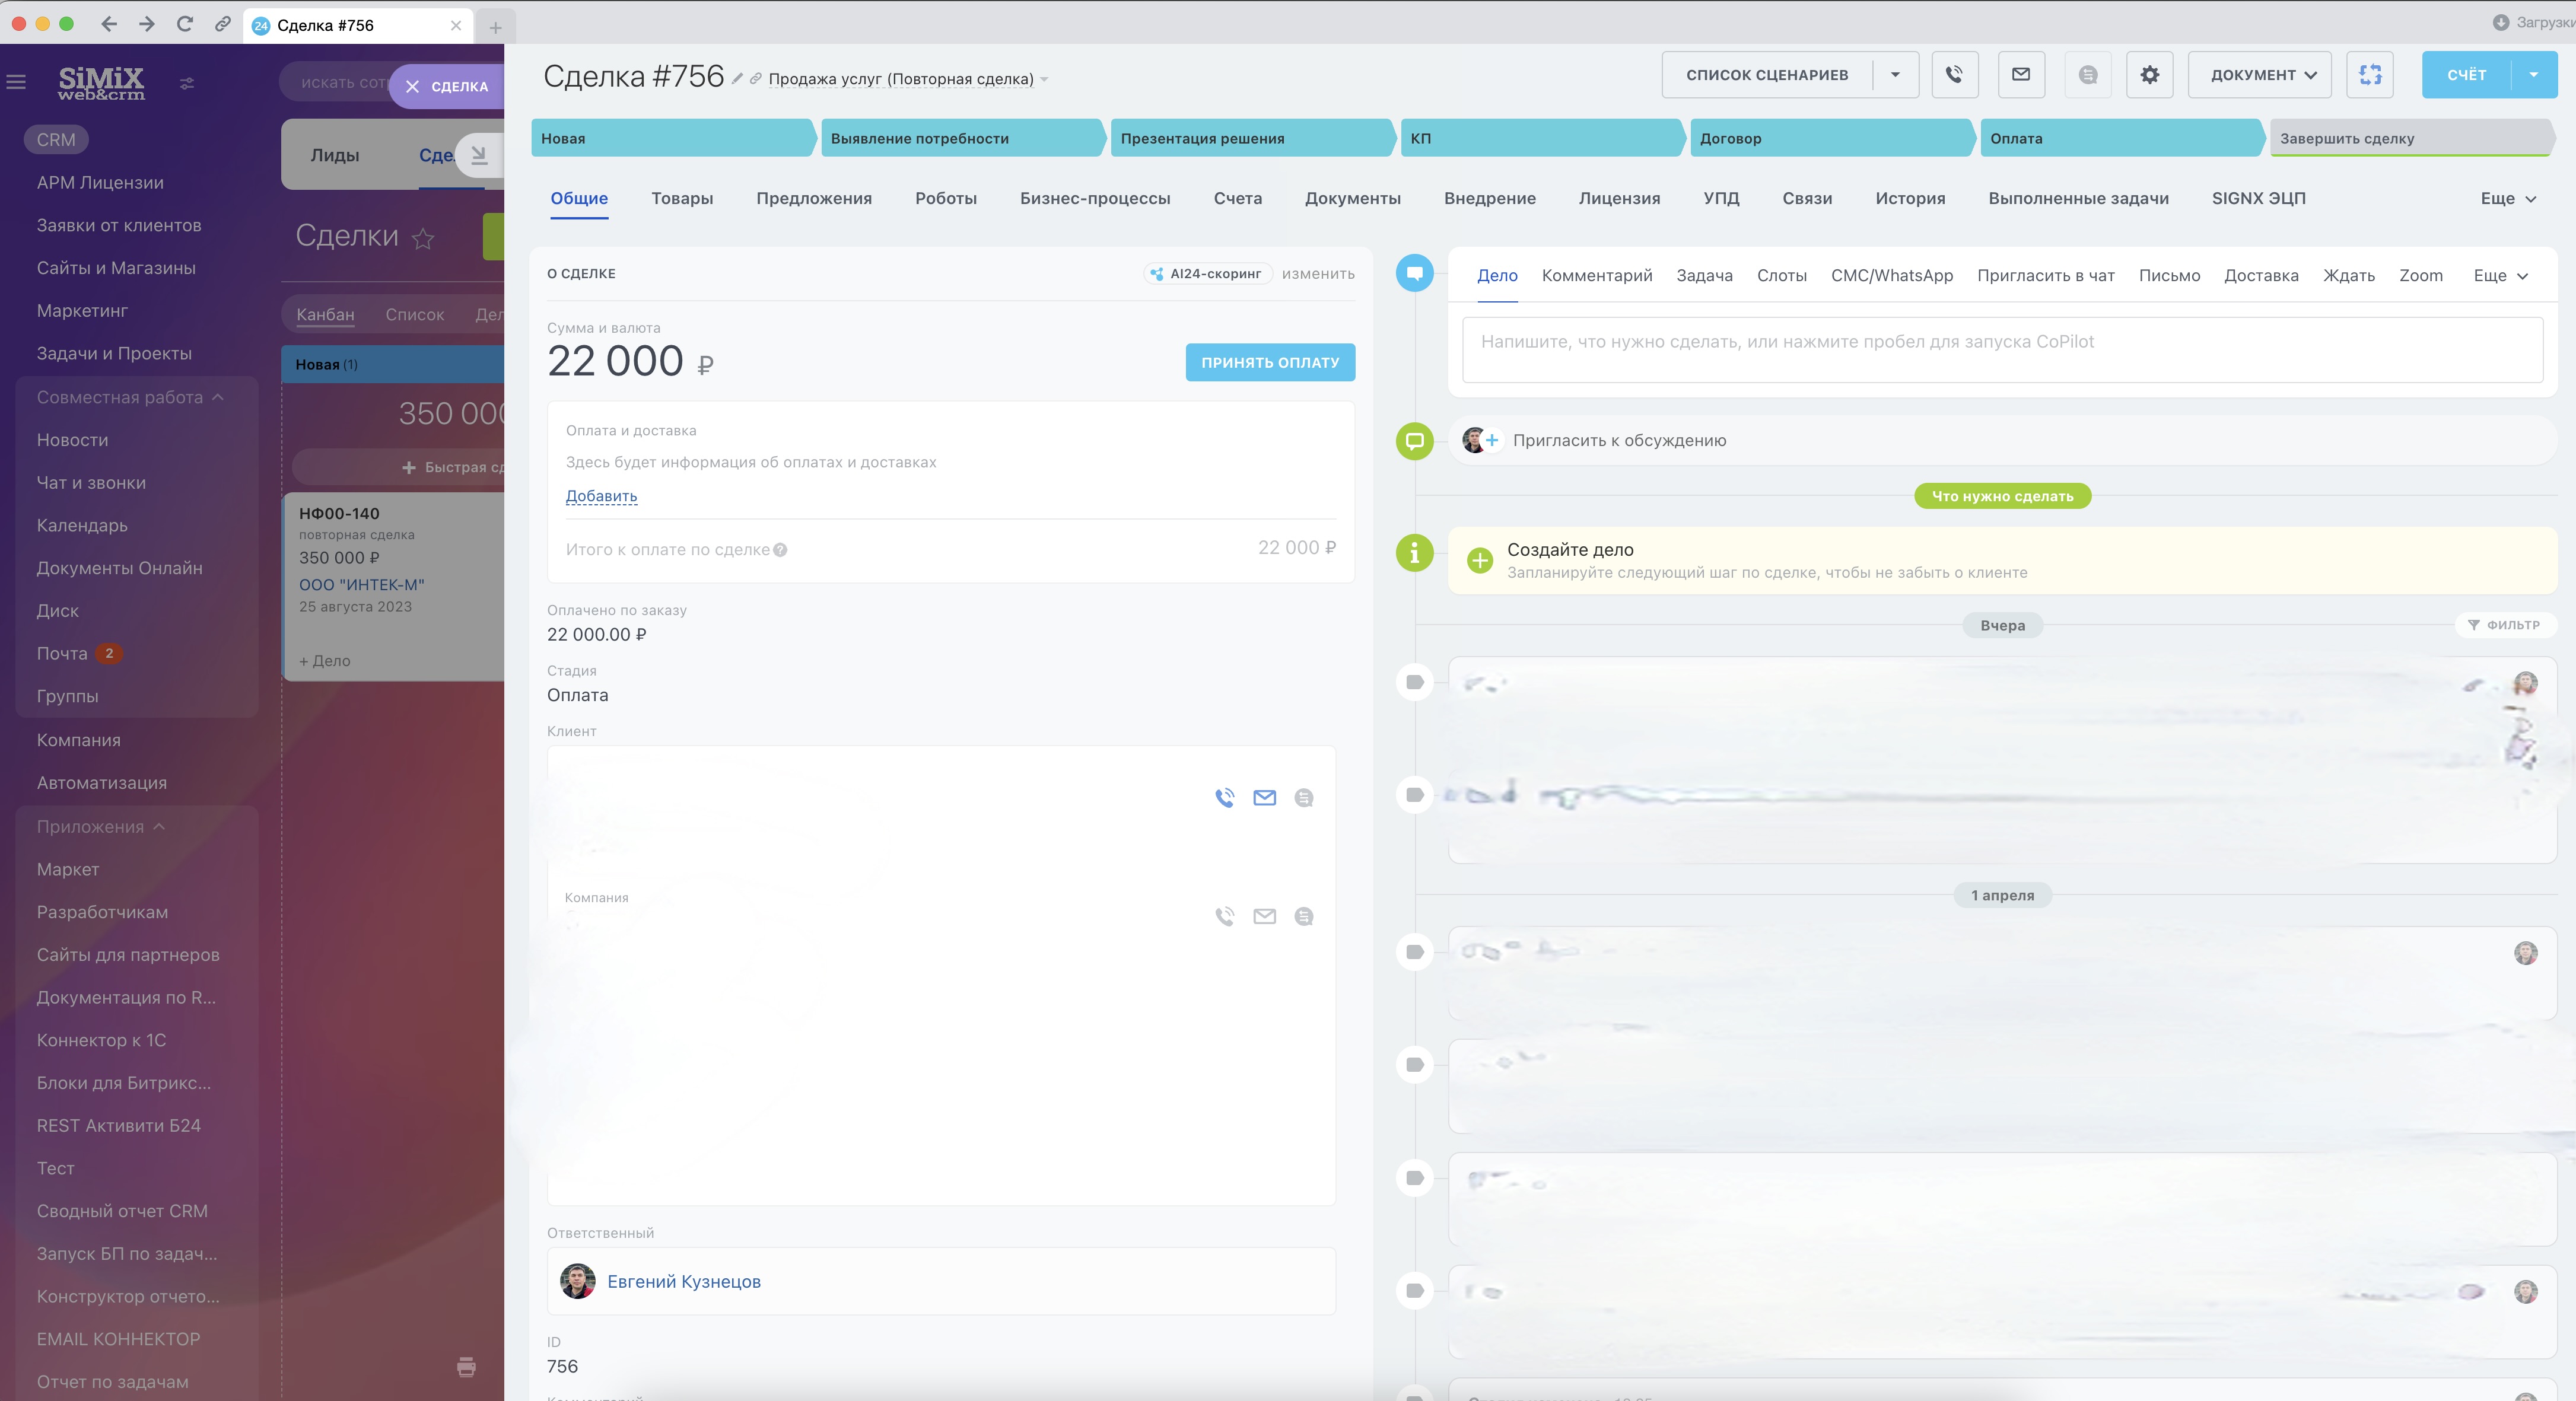The width and height of the screenshot is (2576, 1401).
Task: Click the CoPilot task input field
Action: 2001,349
